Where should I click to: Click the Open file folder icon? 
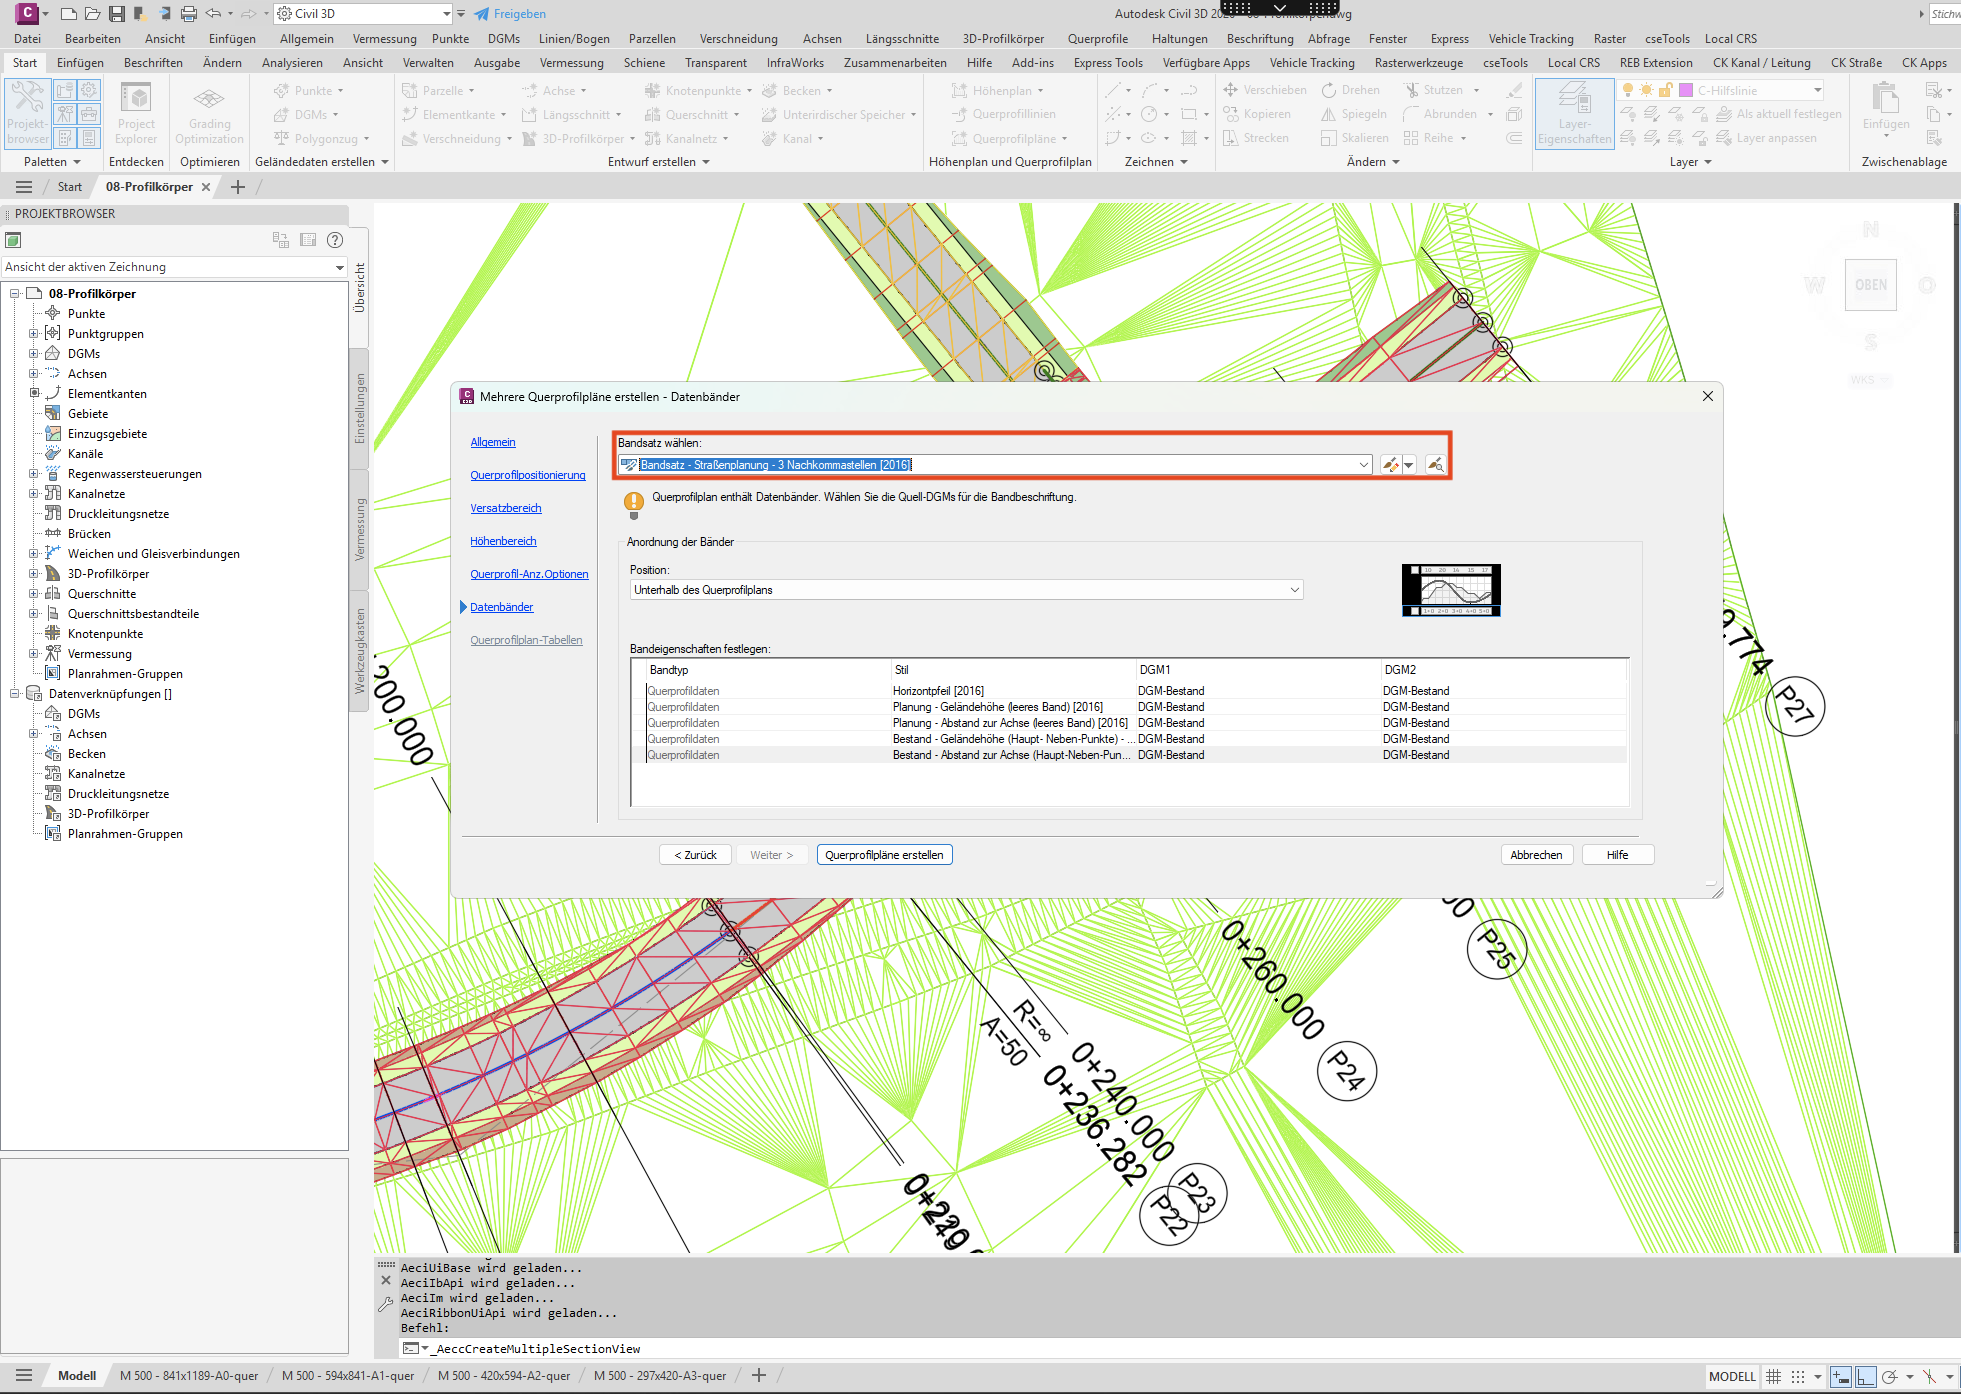pos(92,14)
